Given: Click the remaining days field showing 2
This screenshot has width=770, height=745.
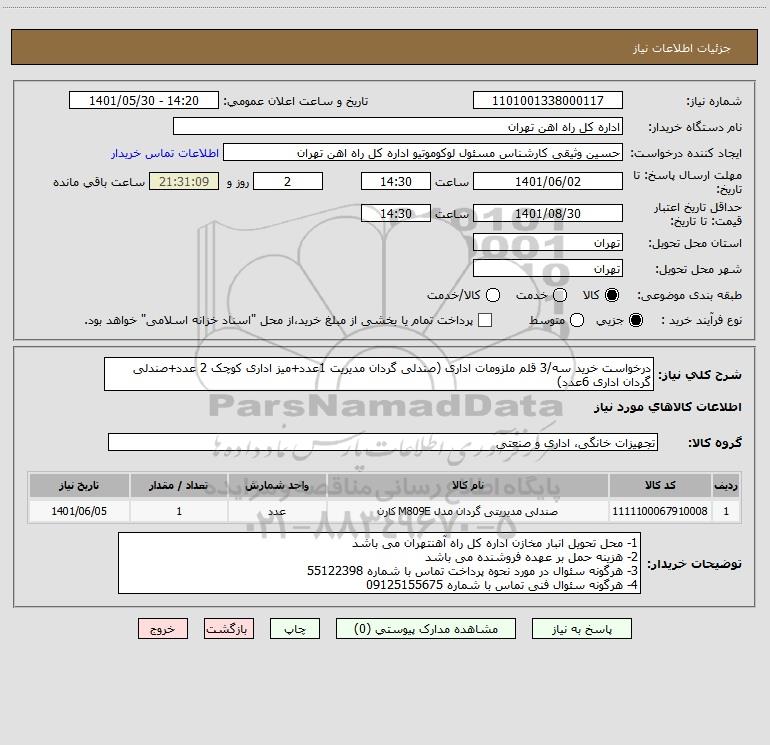Looking at the screenshot, I should coord(288,181).
